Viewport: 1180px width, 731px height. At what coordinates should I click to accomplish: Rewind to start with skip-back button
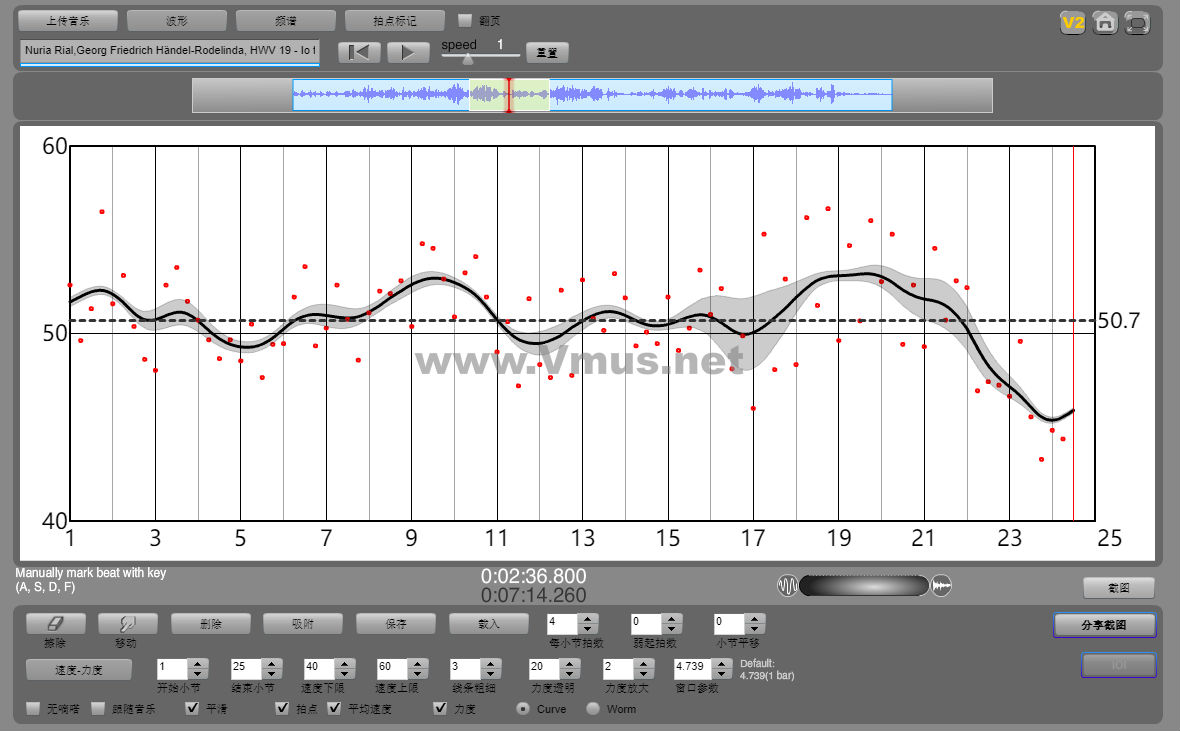[359, 53]
